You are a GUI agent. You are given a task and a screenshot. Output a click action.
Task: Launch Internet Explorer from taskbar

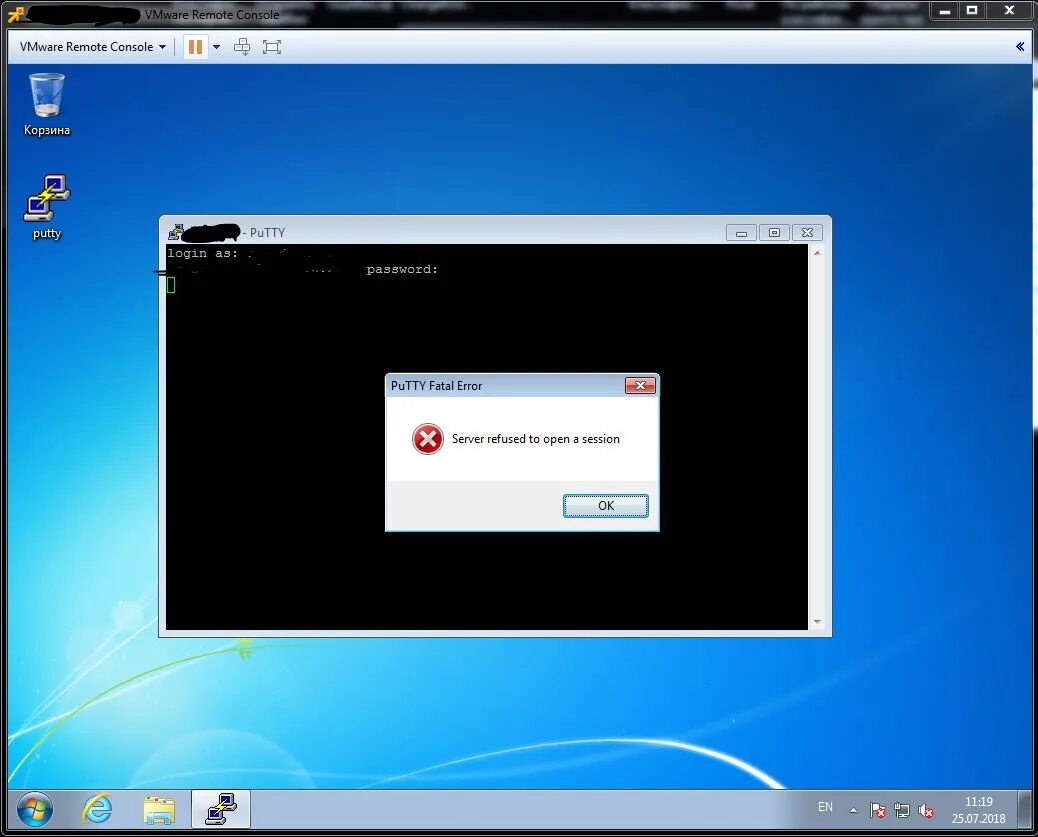97,809
